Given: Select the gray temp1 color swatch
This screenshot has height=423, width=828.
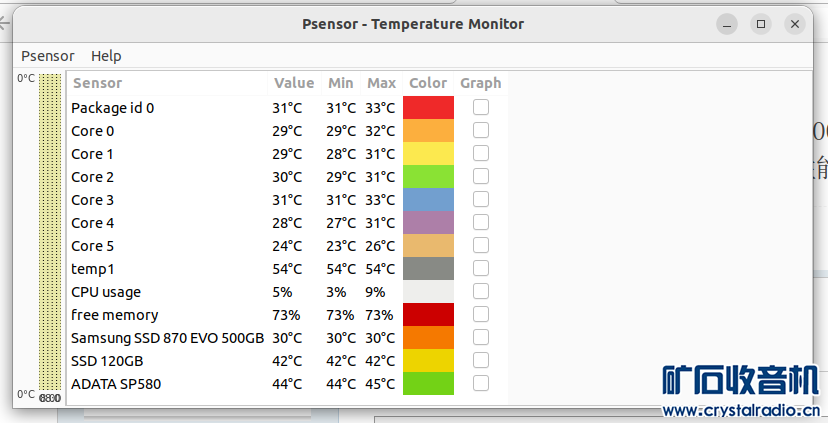Looking at the screenshot, I should click(428, 269).
